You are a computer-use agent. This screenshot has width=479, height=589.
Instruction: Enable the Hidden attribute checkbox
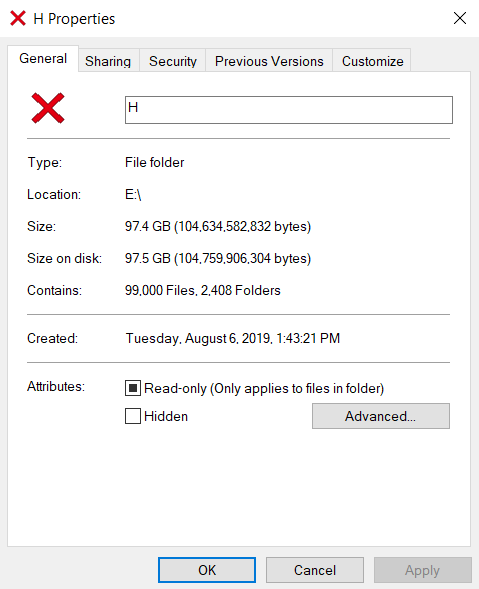point(133,416)
